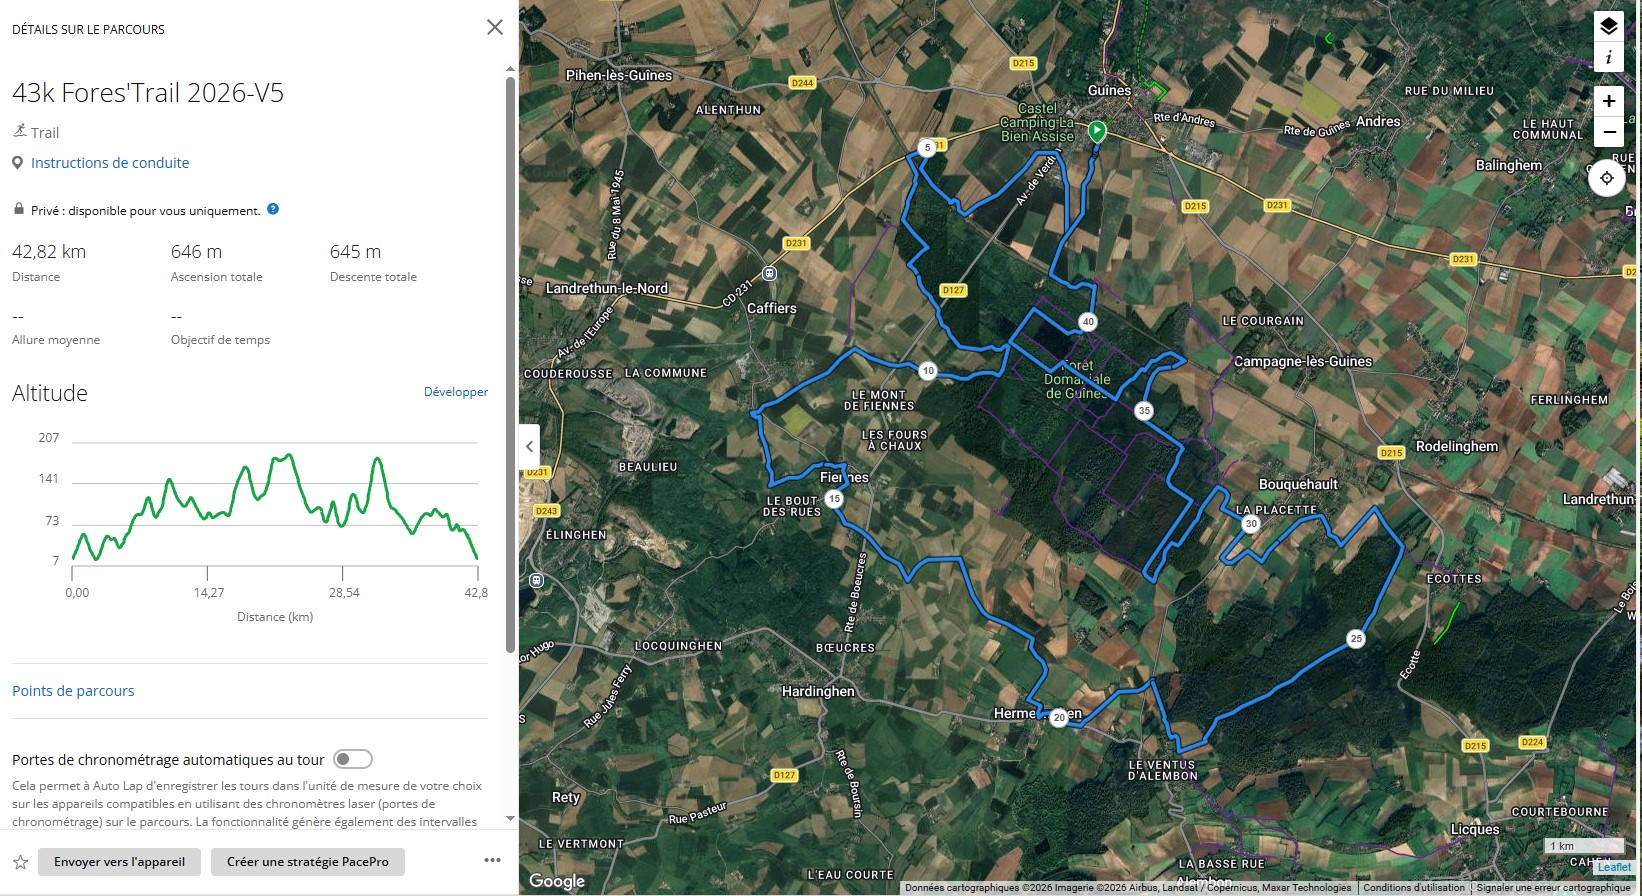This screenshot has height=896, width=1642.
Task: Click Créer une stratégie PacePro button
Action: point(307,862)
